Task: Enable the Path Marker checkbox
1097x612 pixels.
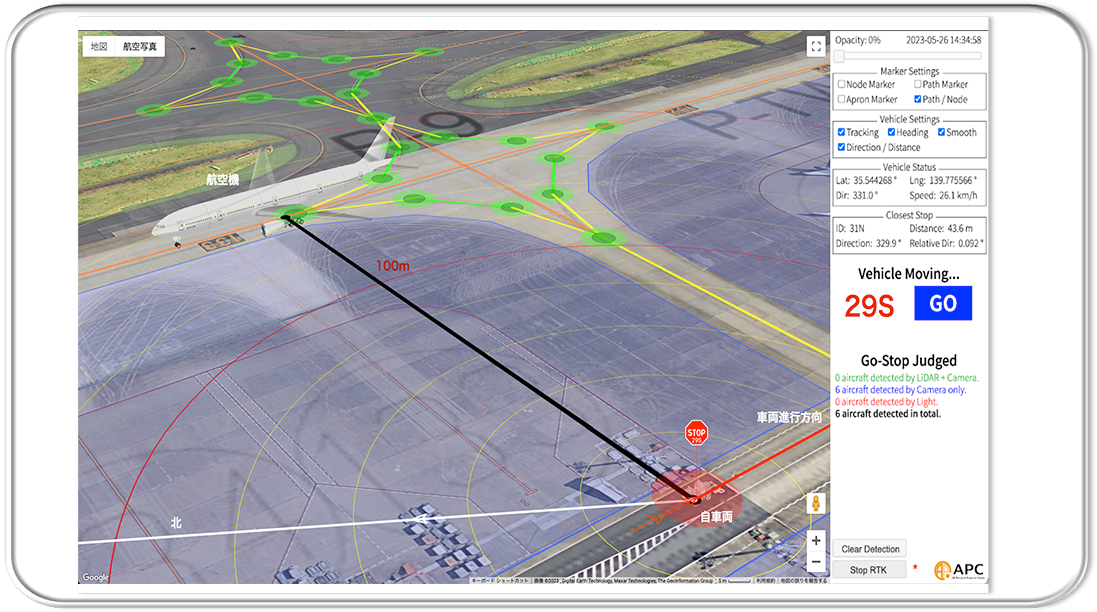Action: pos(917,84)
